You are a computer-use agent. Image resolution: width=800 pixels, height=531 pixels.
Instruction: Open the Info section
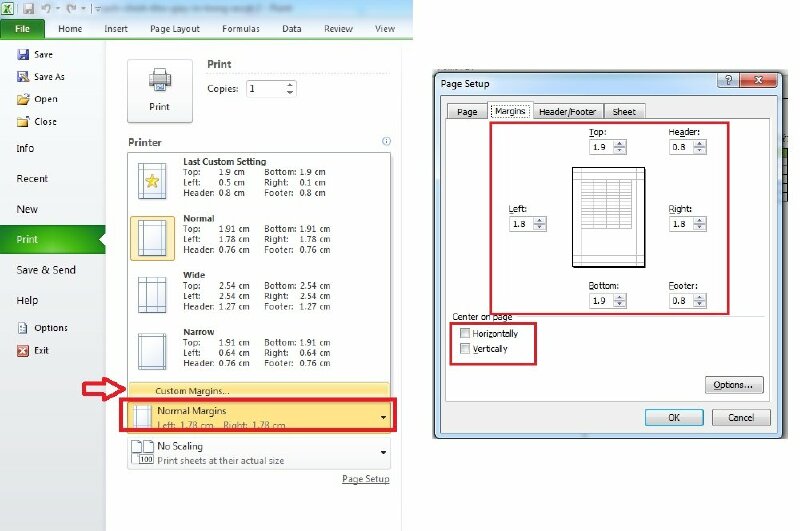tap(26, 148)
